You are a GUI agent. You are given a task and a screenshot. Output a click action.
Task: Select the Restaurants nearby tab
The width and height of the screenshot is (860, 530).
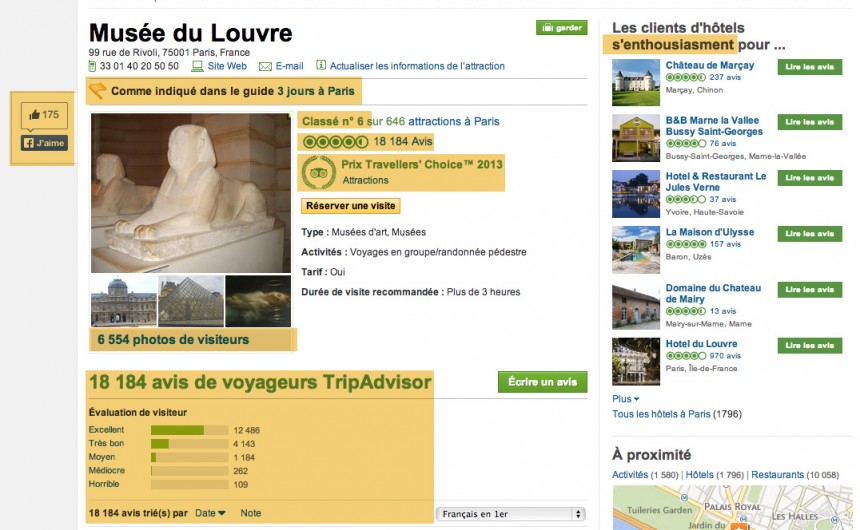click(777, 475)
